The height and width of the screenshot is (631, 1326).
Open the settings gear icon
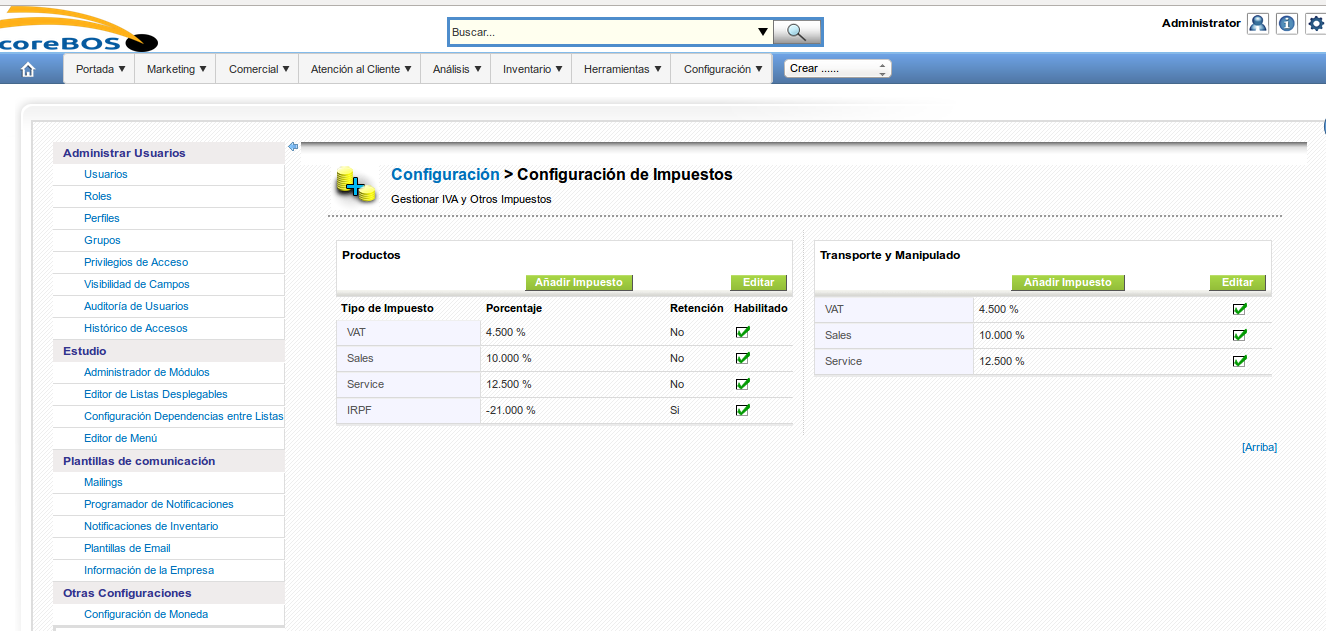pyautogui.click(x=1316, y=23)
